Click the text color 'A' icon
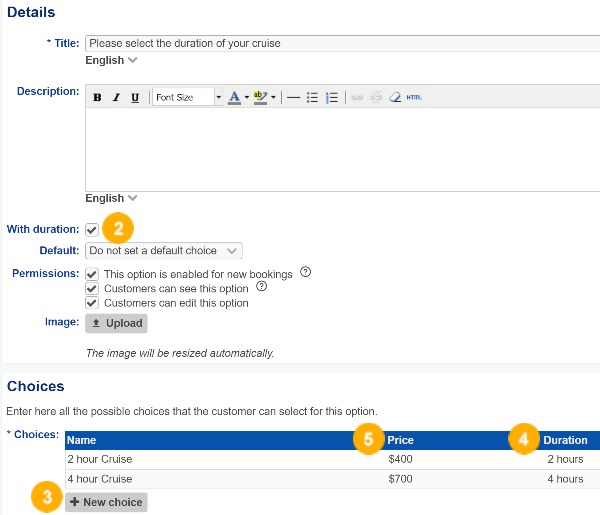The width and height of the screenshot is (600, 515). coord(234,98)
